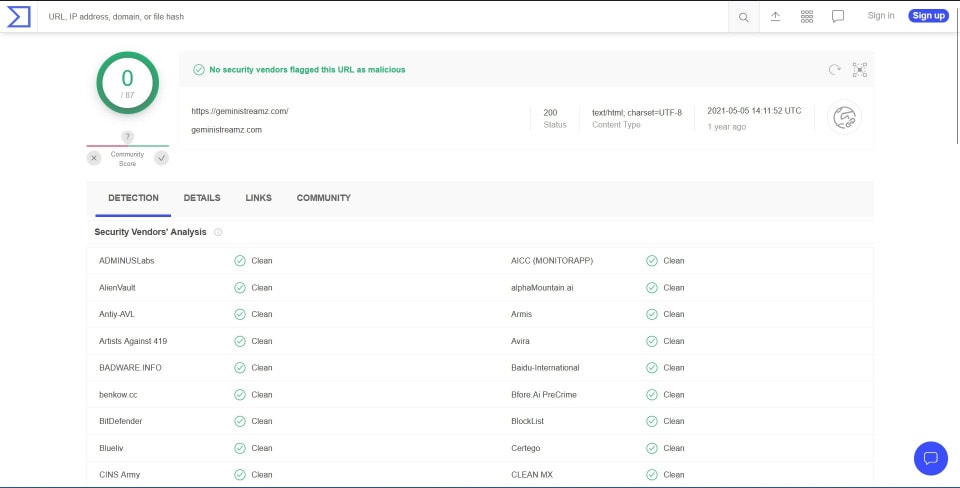
Task: Click the Community Score label
Action: click(127, 159)
